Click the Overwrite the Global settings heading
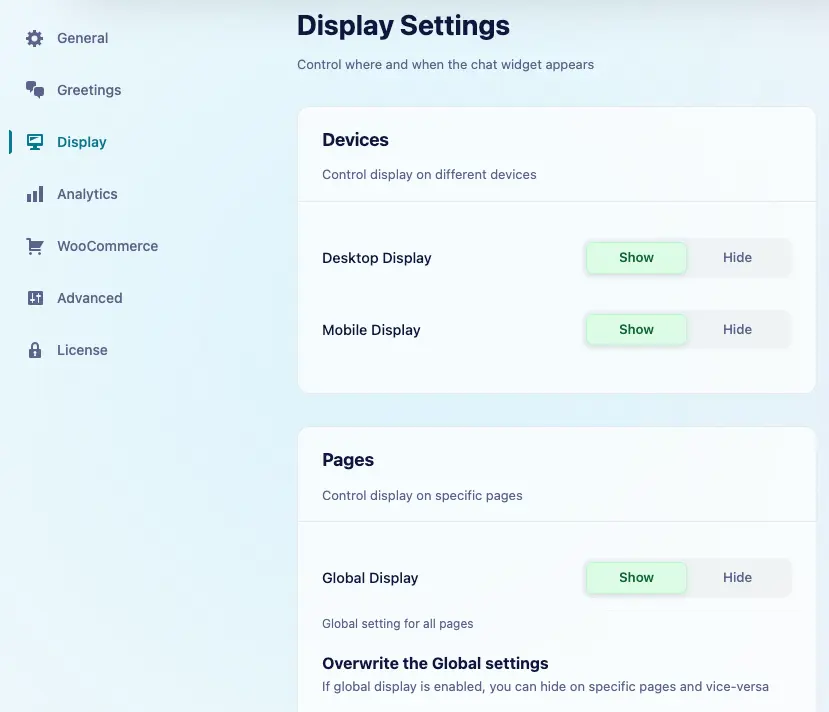Image resolution: width=829 pixels, height=712 pixels. (435, 663)
